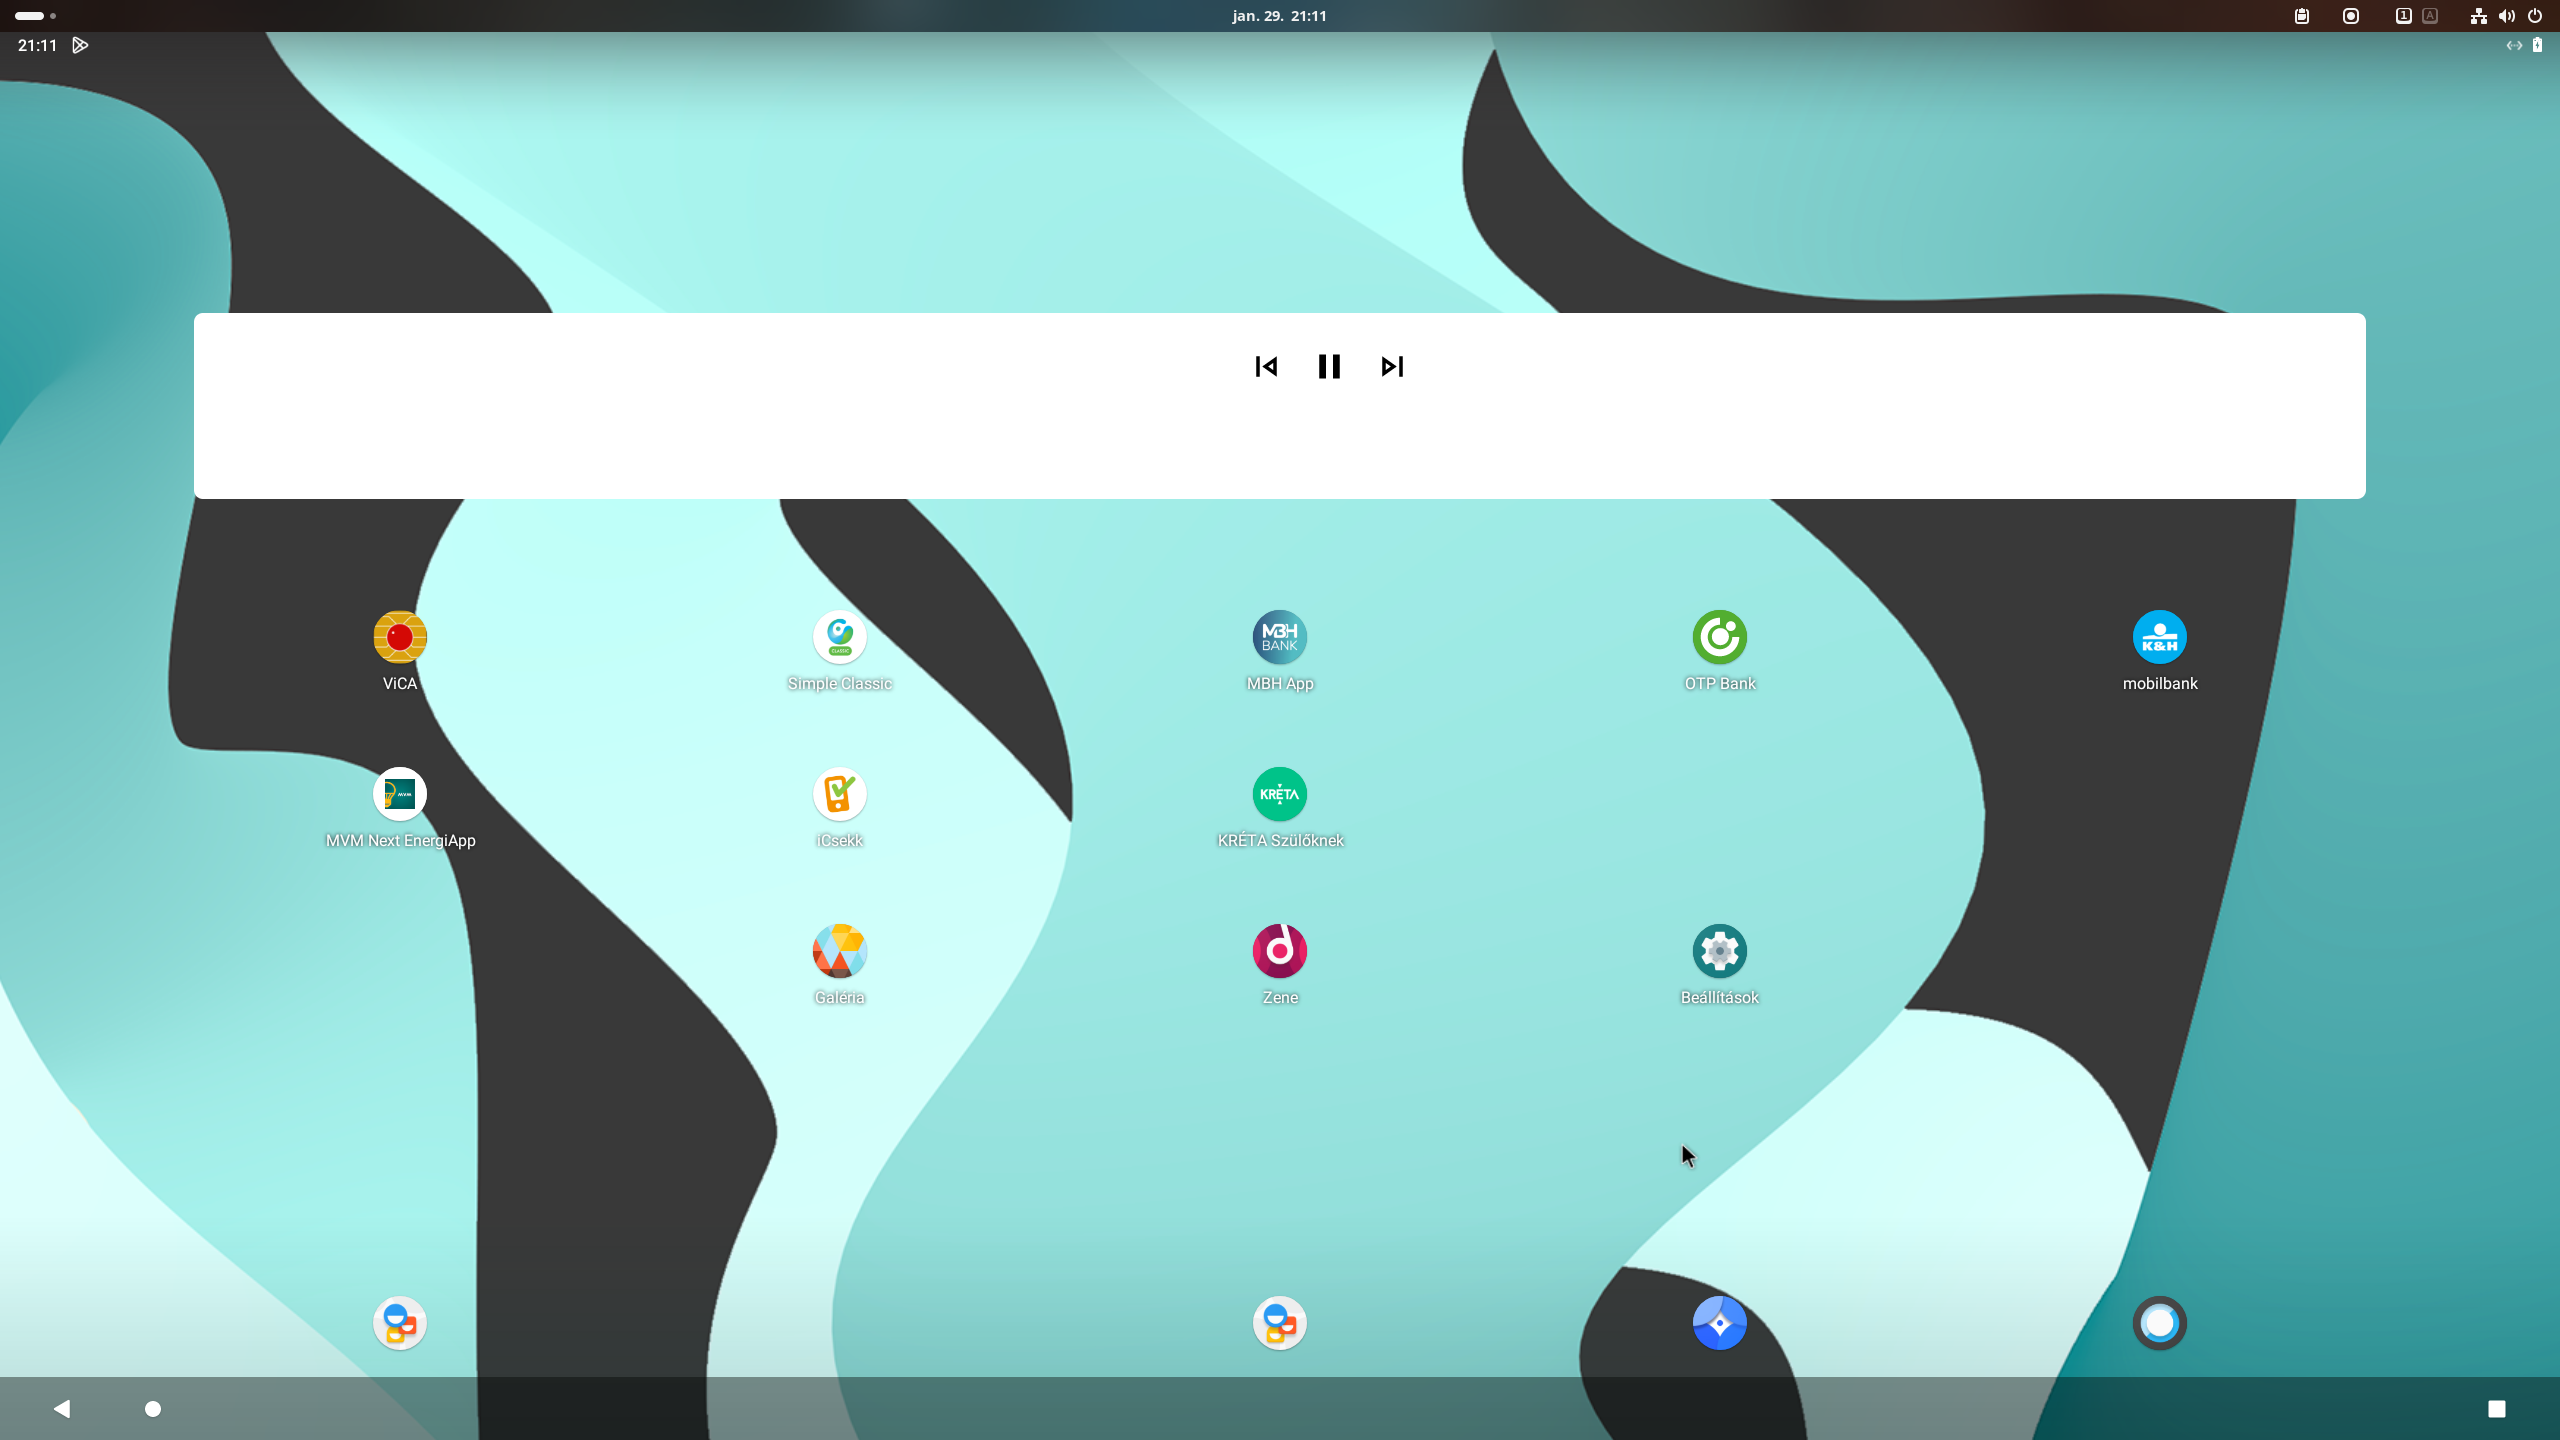Launch the K&H mobilbank app
Image resolution: width=2560 pixels, height=1440 pixels.
tap(2159, 637)
